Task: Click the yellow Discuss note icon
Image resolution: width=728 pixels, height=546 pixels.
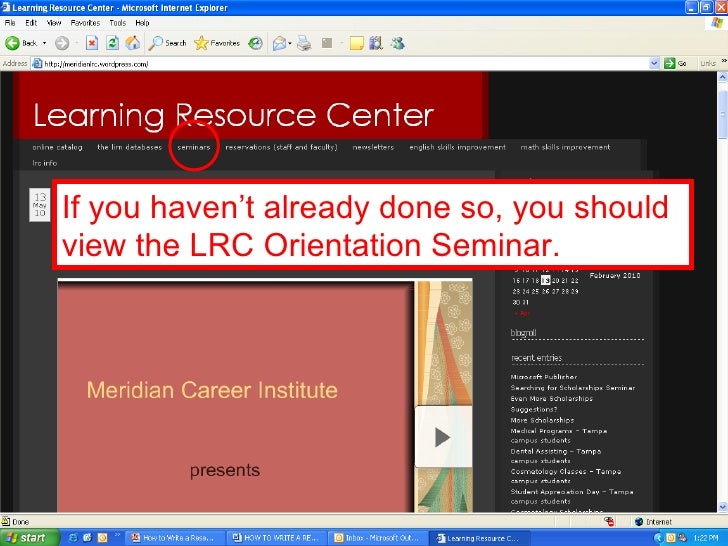Action: (x=356, y=43)
